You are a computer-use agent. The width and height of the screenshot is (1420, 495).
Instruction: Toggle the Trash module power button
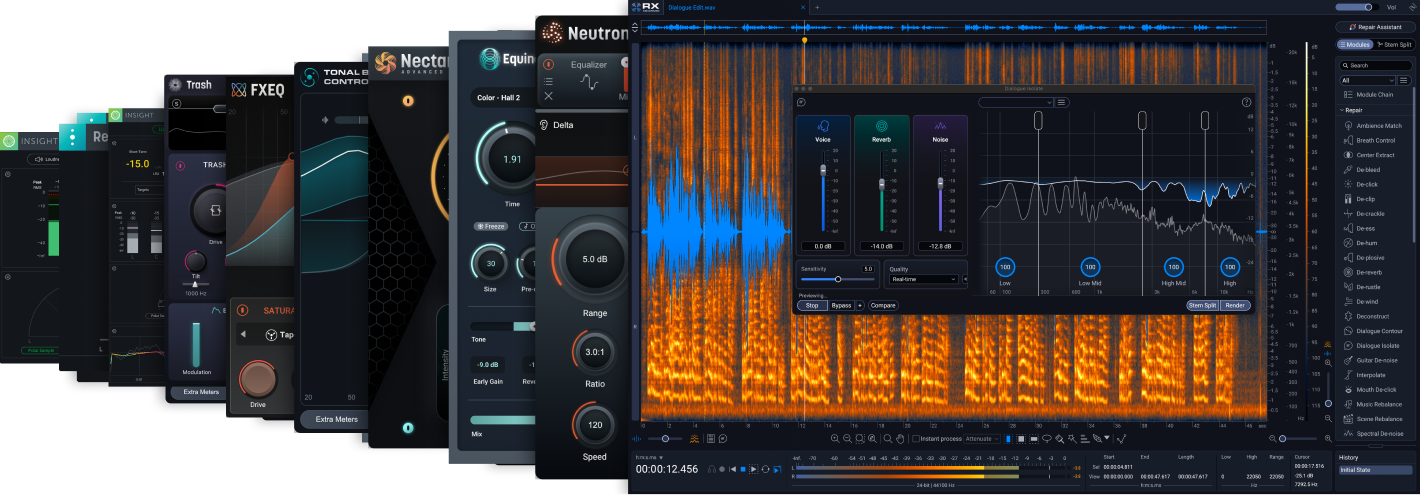[180, 166]
